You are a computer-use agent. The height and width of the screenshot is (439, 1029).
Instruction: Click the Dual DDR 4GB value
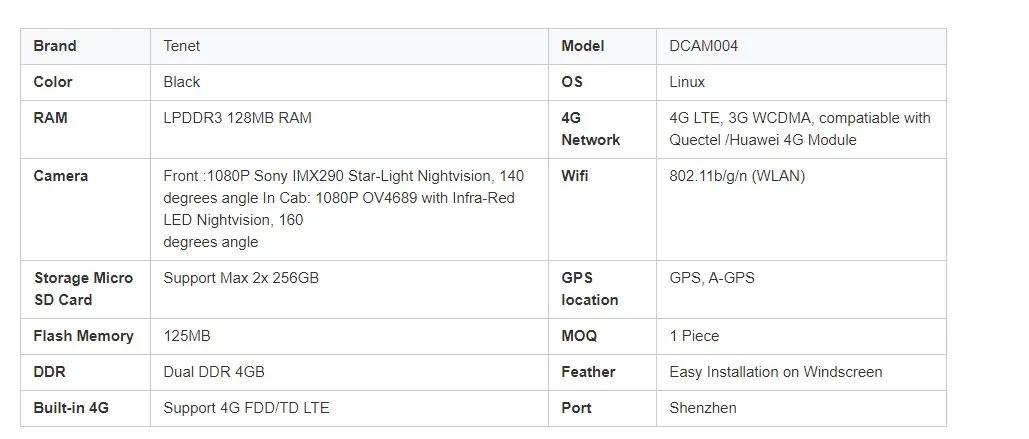click(x=214, y=372)
